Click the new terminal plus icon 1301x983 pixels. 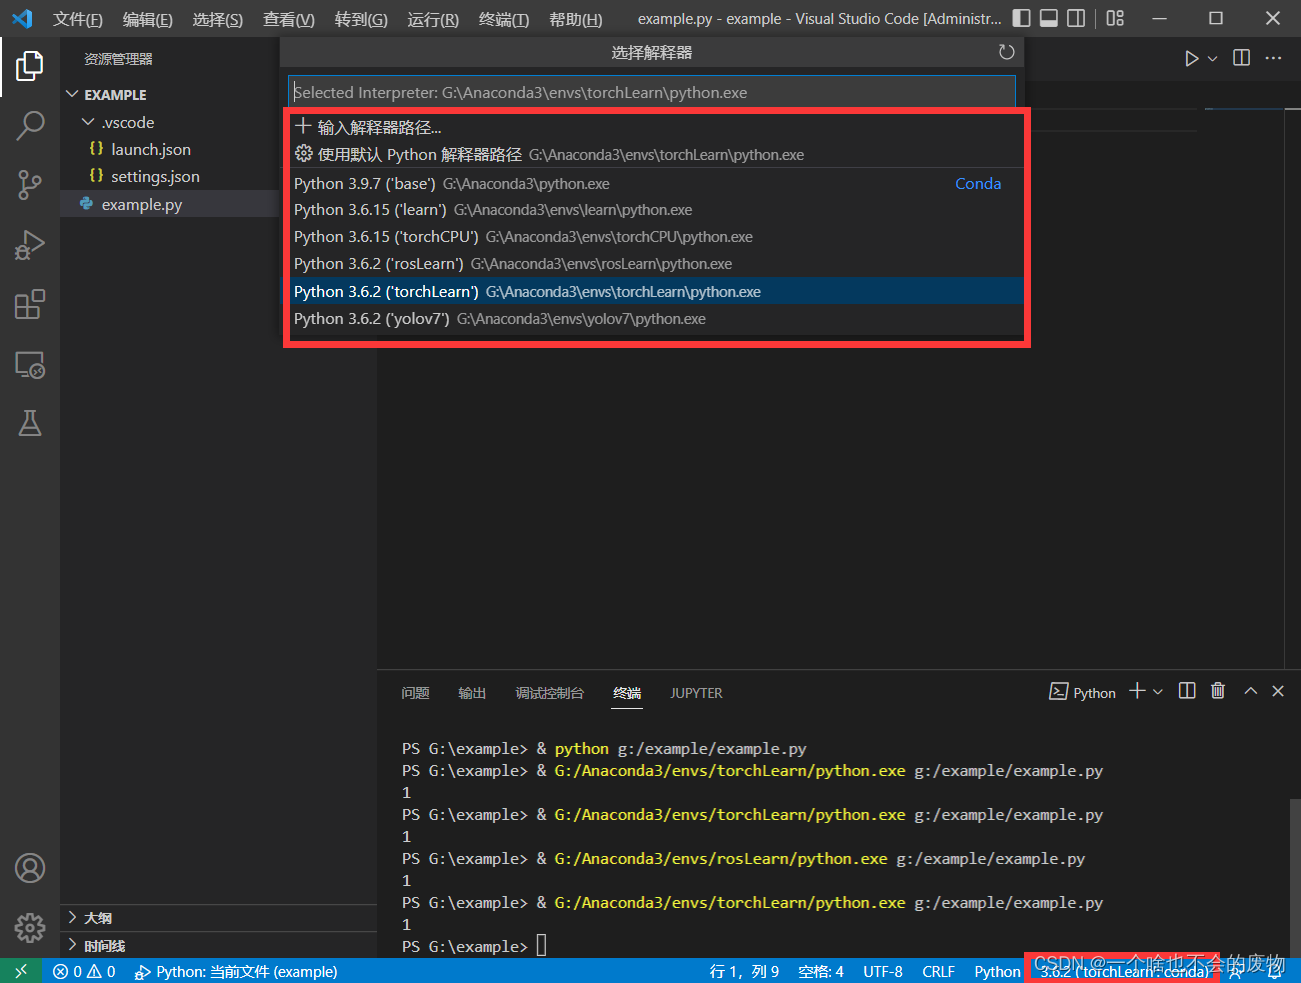1137,691
